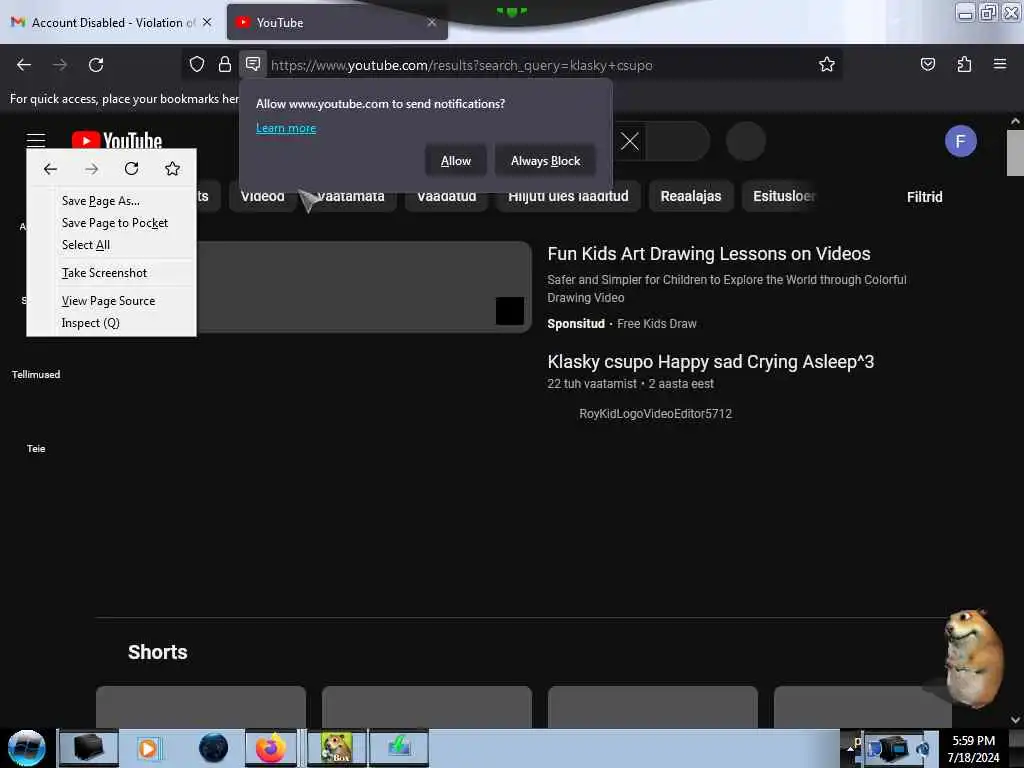
Task: Click the address bar URL field
Action: [x=461, y=65]
